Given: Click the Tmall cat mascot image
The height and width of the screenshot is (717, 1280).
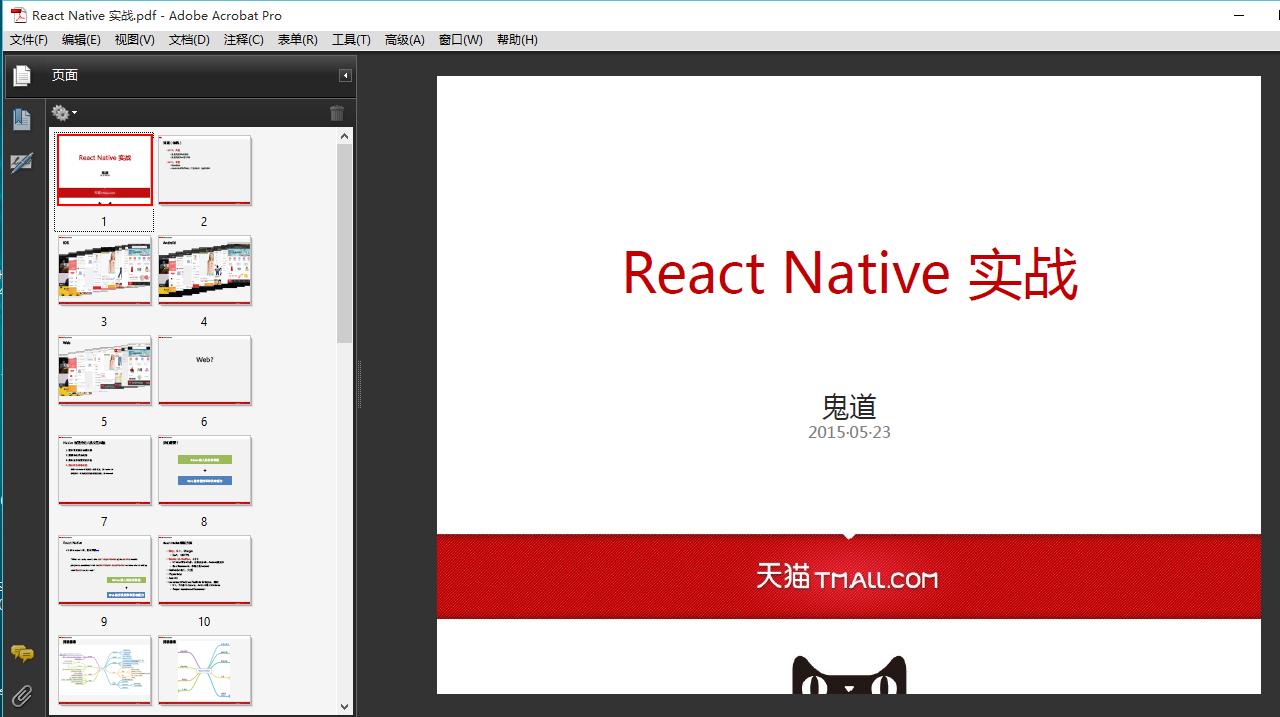Looking at the screenshot, I should [849, 675].
